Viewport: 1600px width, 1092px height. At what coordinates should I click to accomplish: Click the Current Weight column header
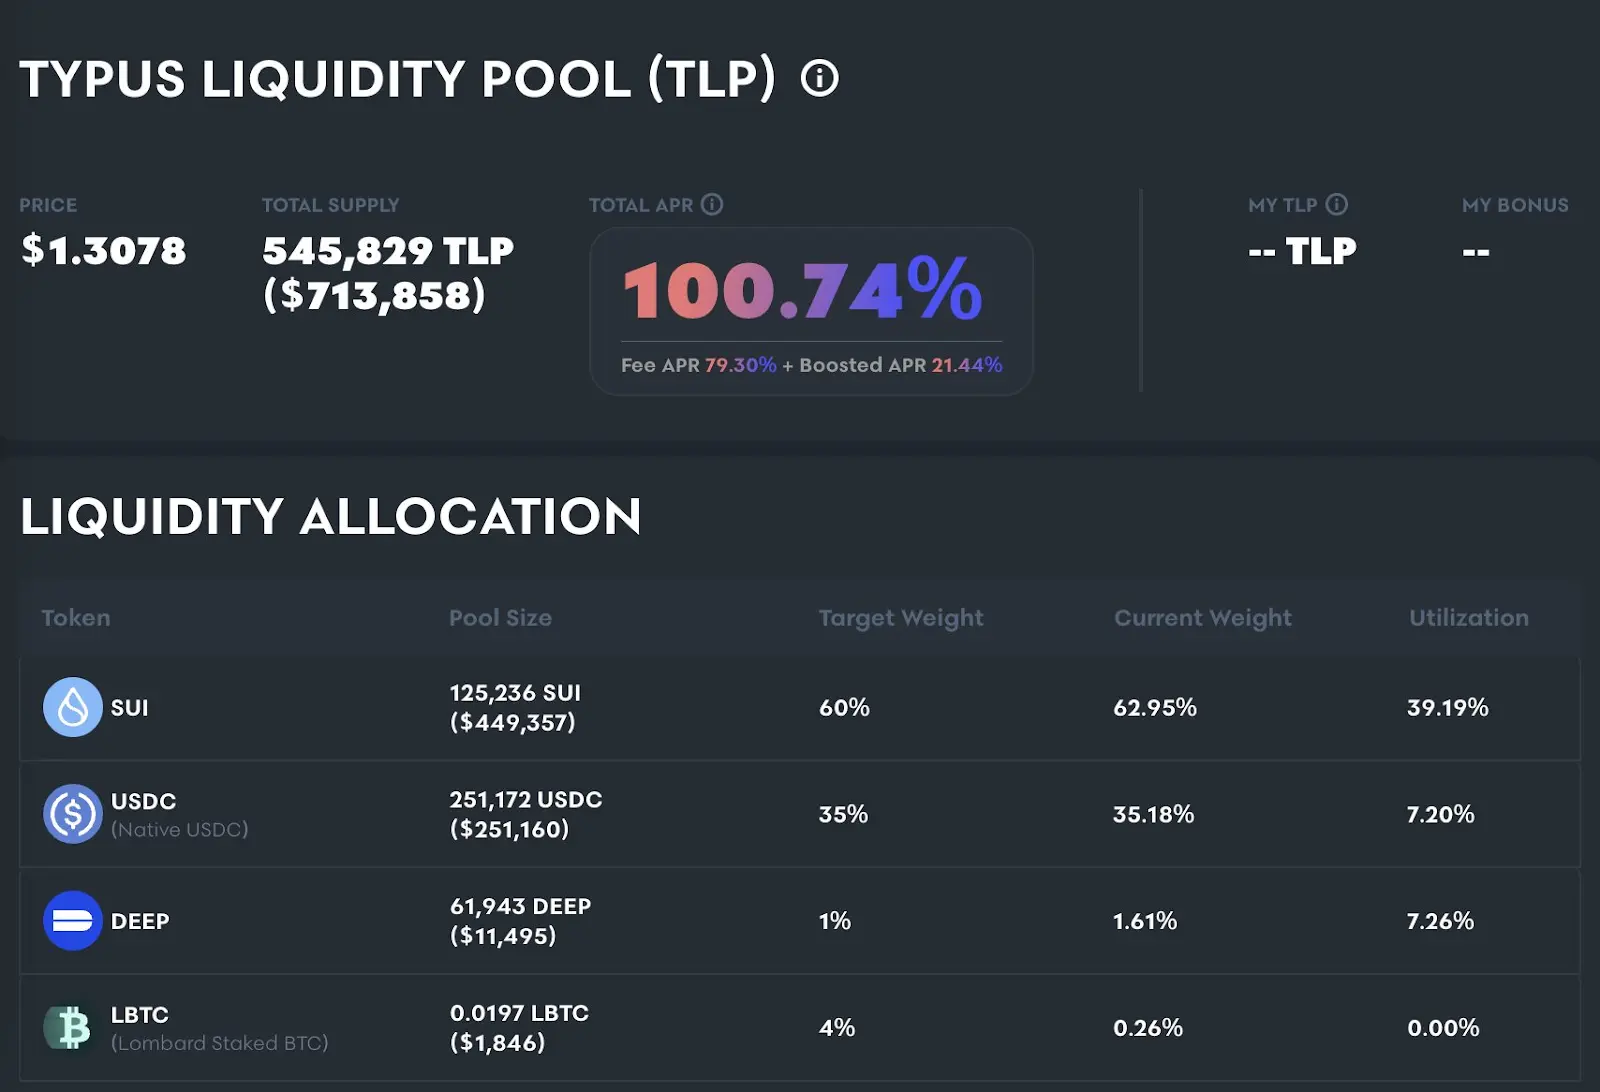coord(1203,618)
